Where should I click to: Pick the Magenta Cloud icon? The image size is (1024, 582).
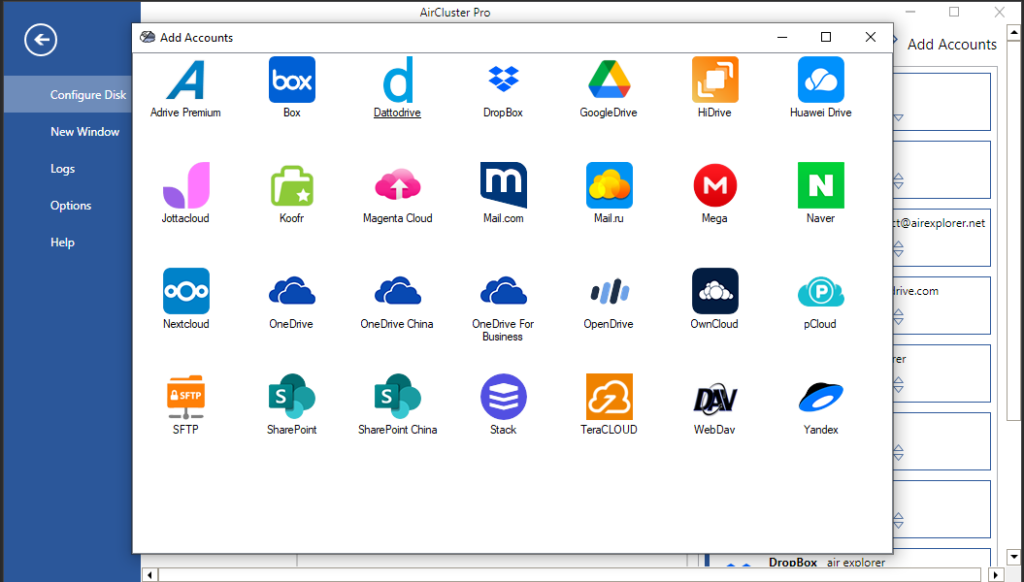coord(398,186)
